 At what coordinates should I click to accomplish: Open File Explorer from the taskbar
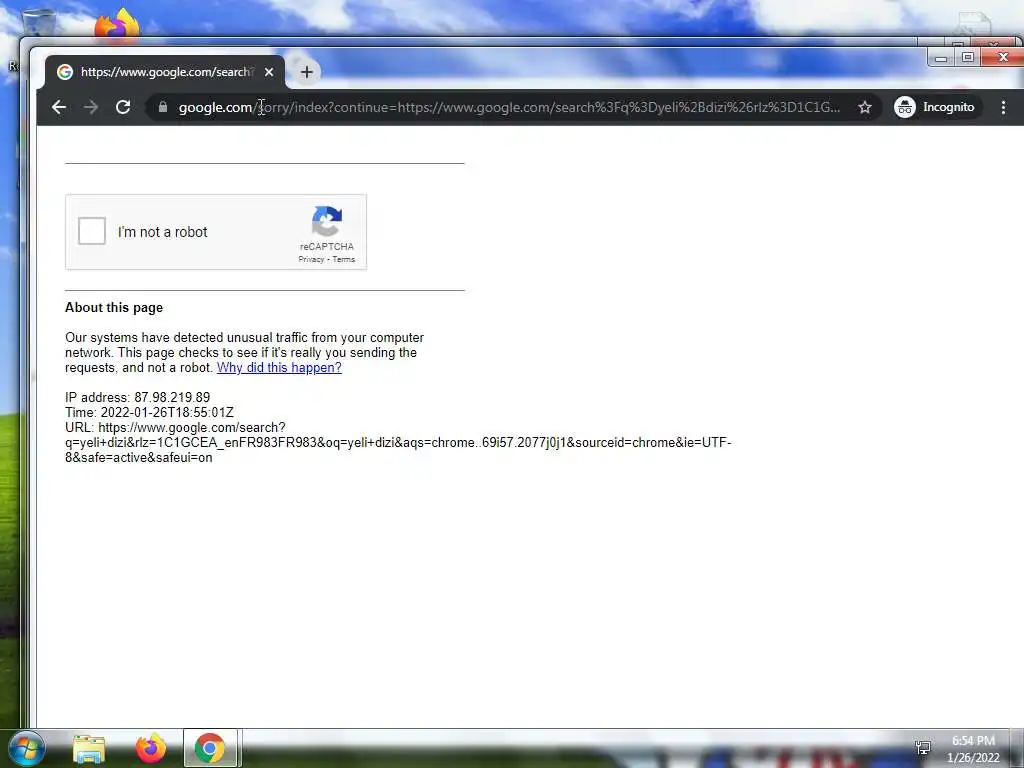click(89, 749)
